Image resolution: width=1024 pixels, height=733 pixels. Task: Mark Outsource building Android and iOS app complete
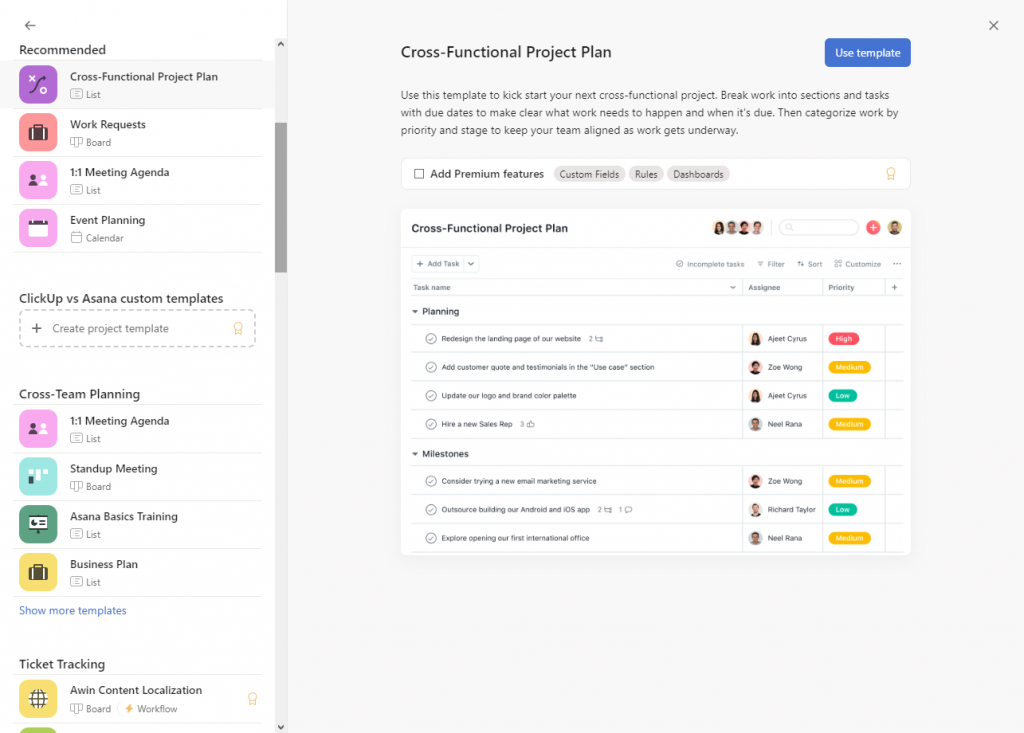pos(431,510)
